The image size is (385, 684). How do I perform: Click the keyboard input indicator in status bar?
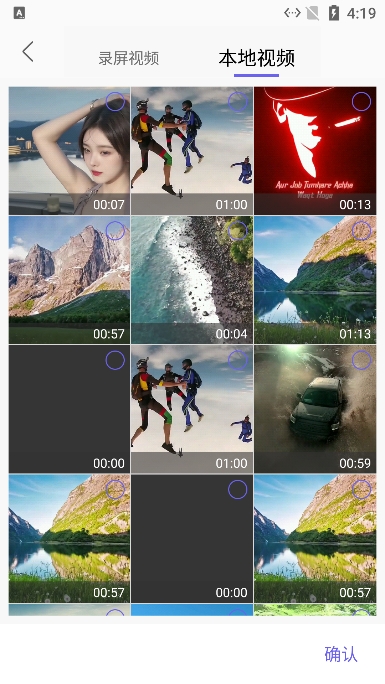19,13
